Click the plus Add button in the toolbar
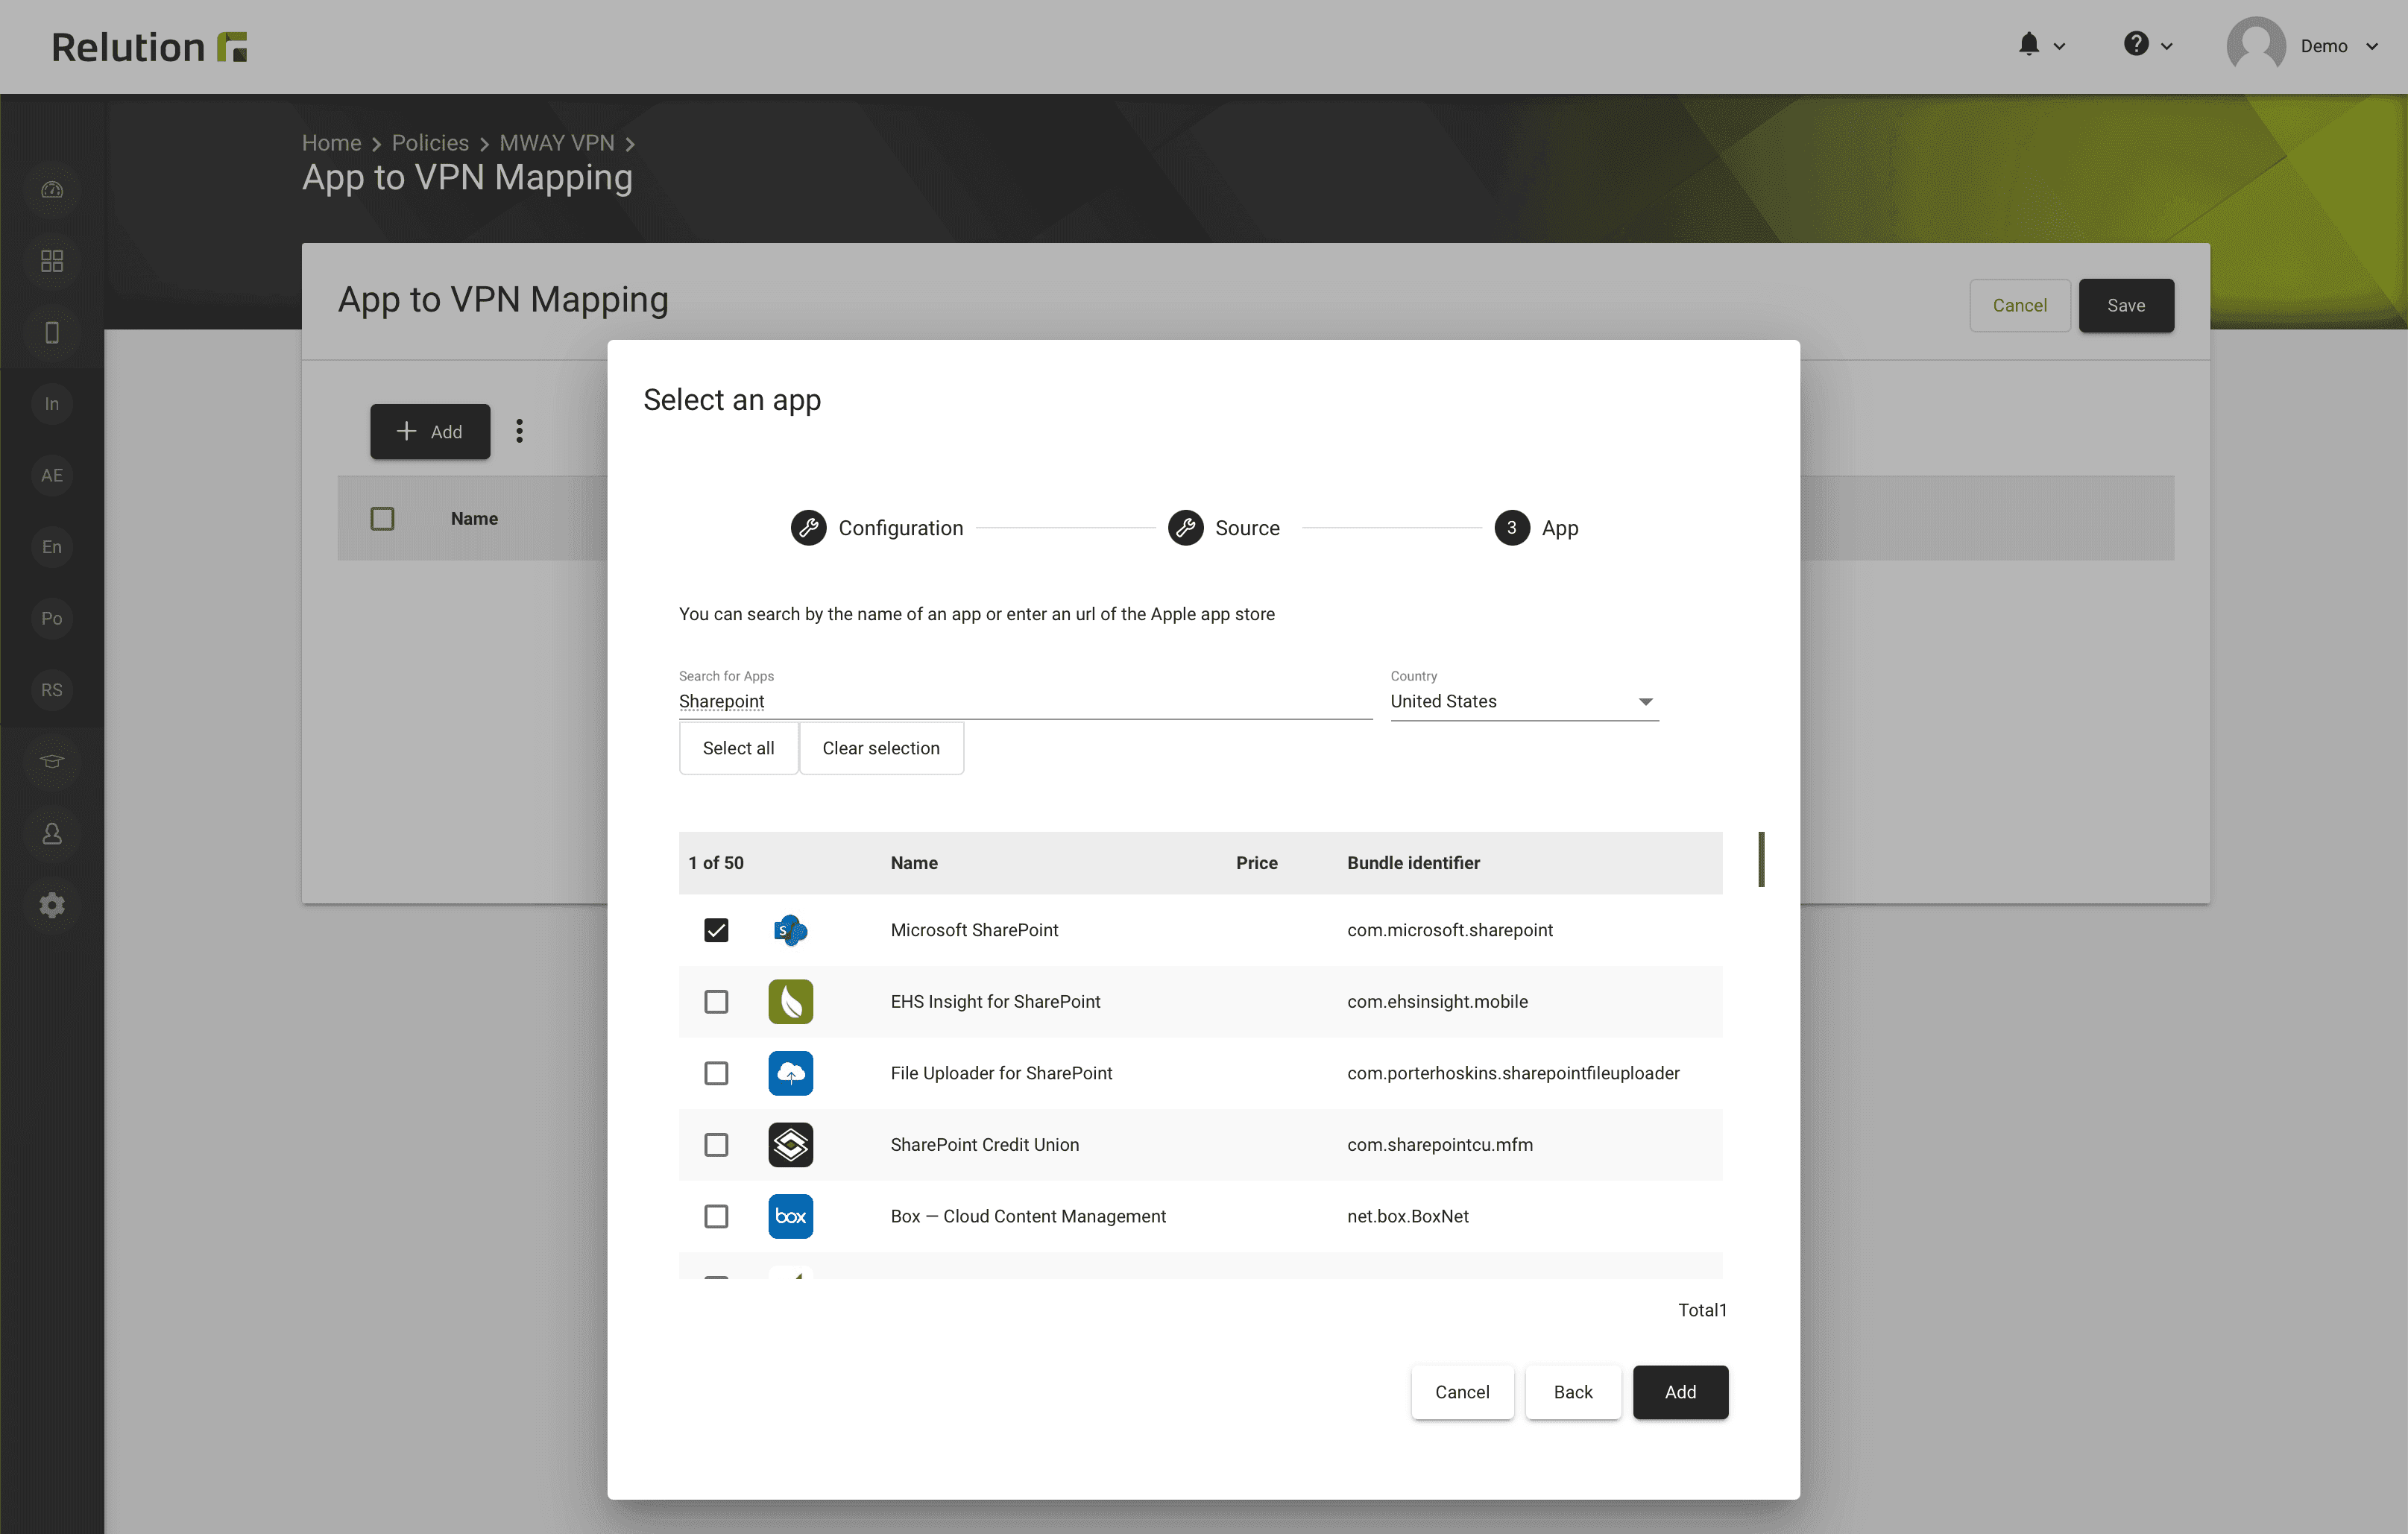The width and height of the screenshot is (2408, 1534). point(430,432)
